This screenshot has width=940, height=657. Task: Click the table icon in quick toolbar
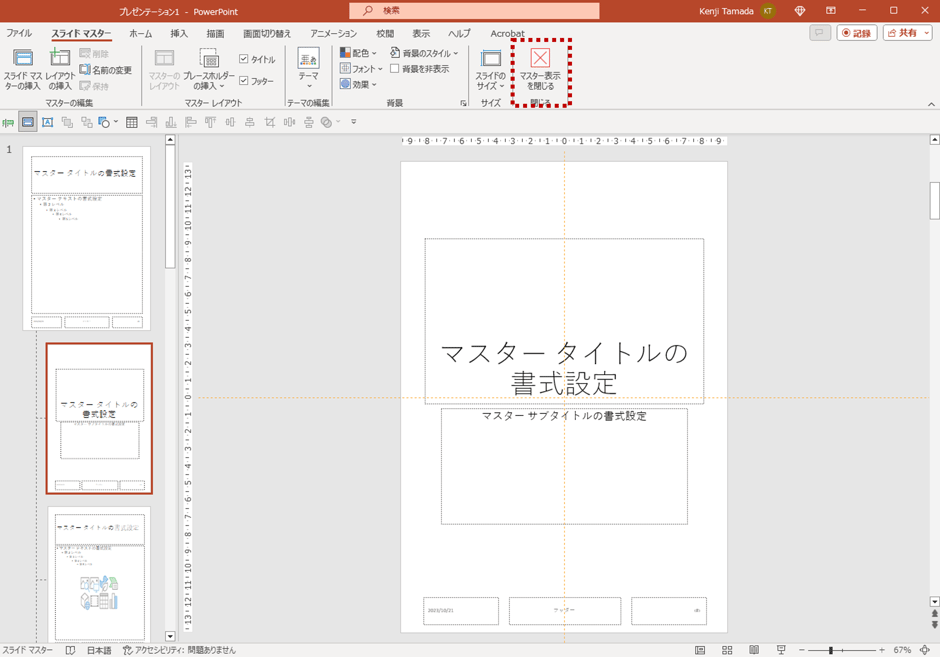pos(131,122)
